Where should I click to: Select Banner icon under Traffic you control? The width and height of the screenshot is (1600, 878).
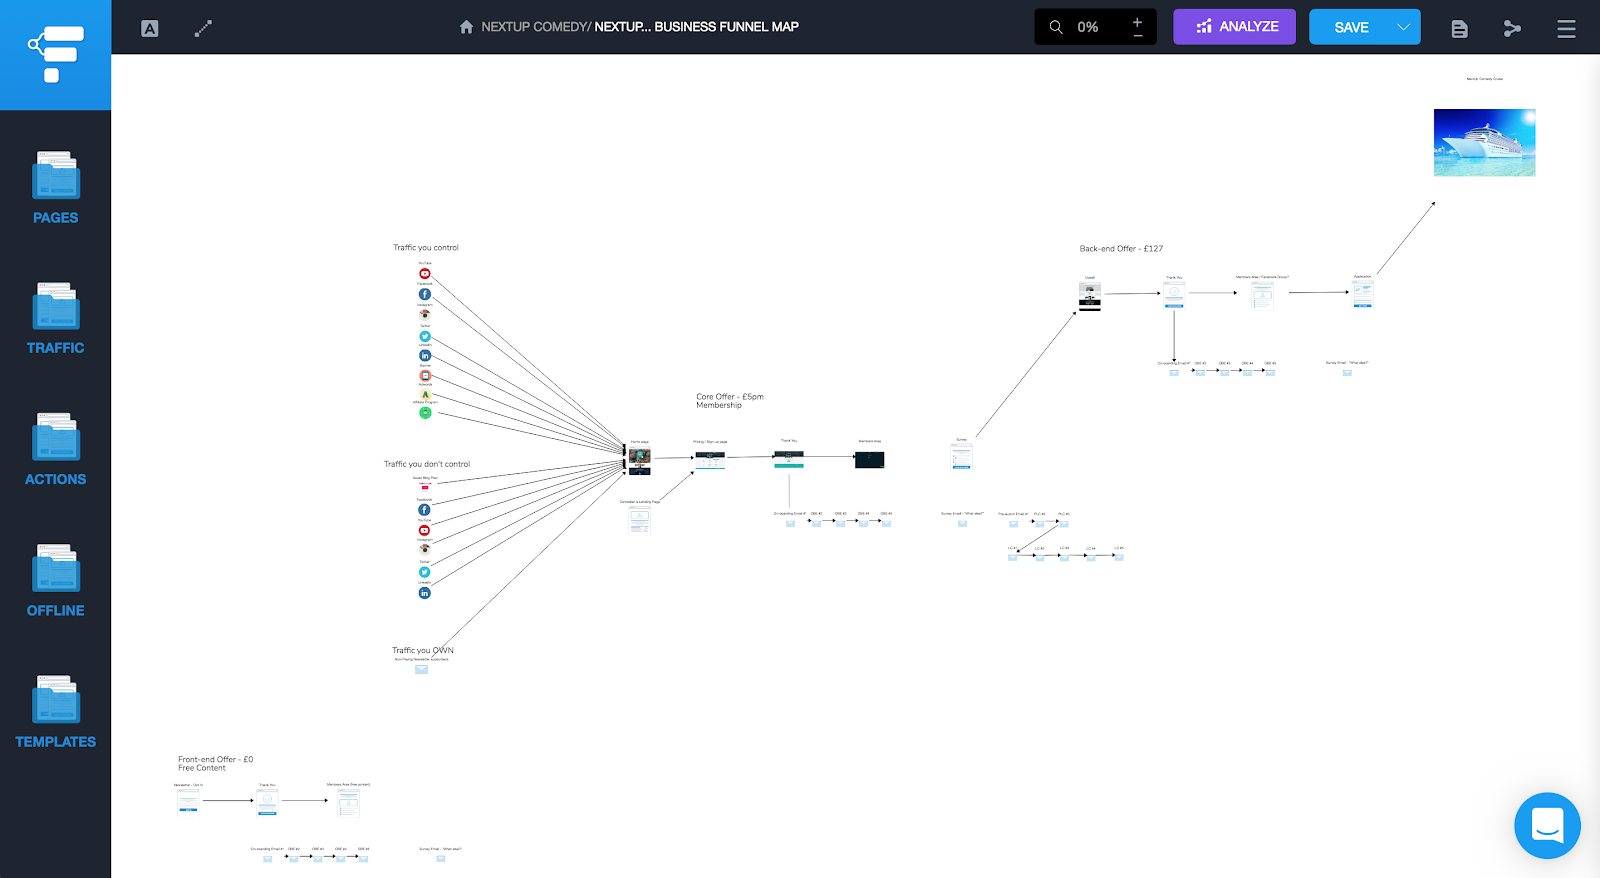[425, 376]
